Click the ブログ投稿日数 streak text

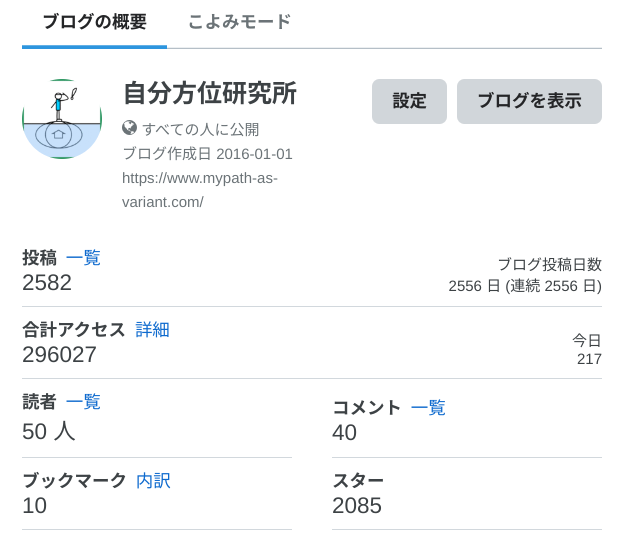tap(525, 275)
